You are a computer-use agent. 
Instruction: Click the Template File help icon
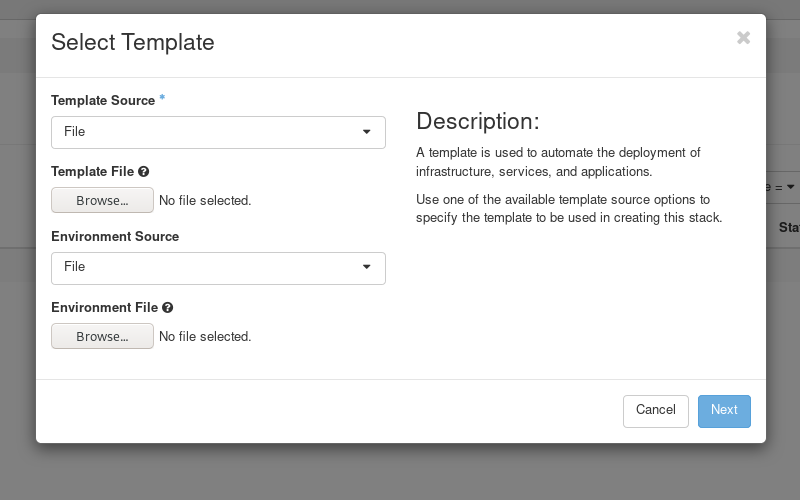(144, 172)
